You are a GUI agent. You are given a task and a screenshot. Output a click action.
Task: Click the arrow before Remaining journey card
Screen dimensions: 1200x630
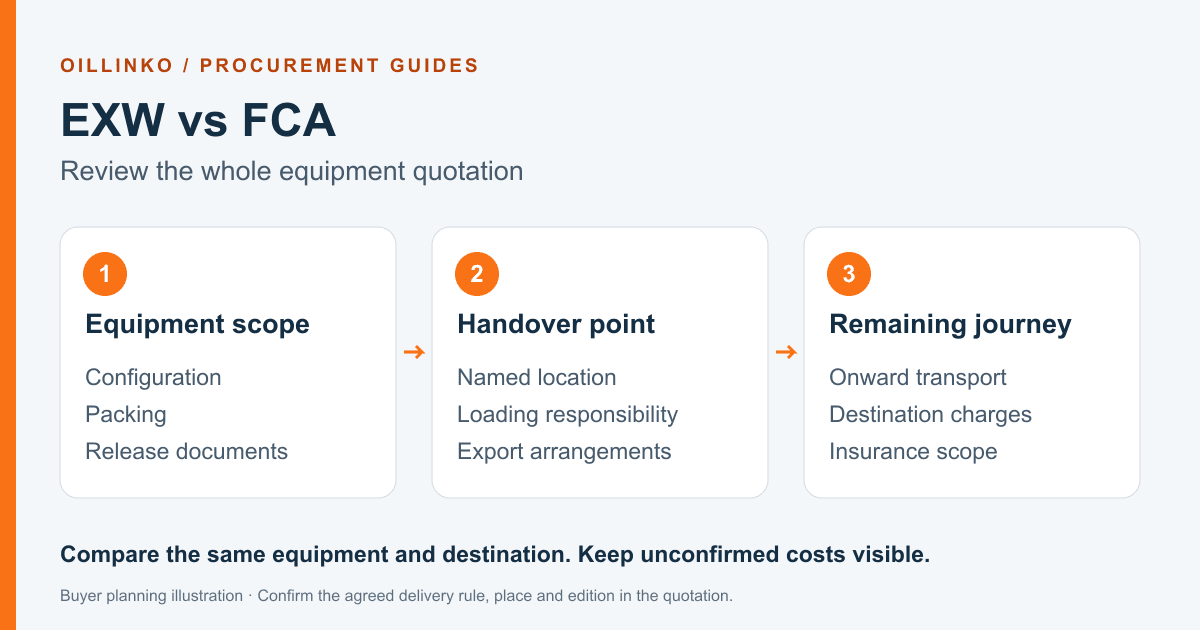click(786, 352)
